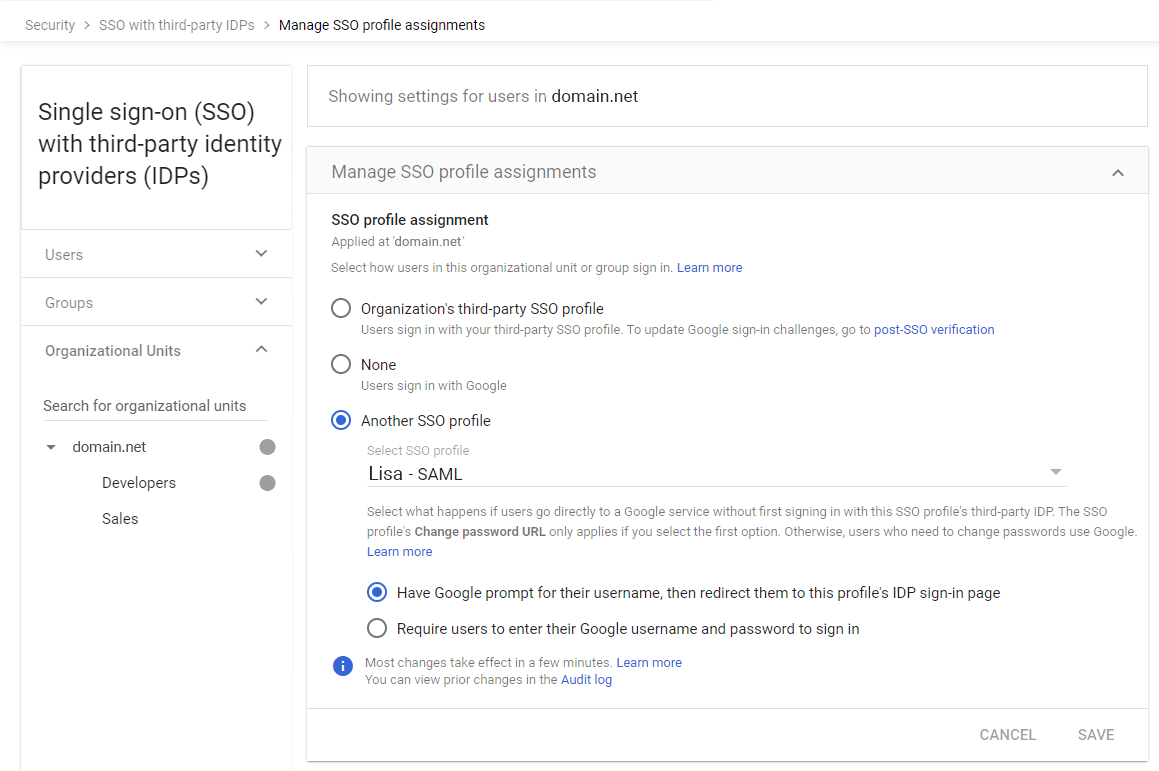1159x771 pixels.
Task: Collapse the domain.net tree arrow
Action: point(51,448)
